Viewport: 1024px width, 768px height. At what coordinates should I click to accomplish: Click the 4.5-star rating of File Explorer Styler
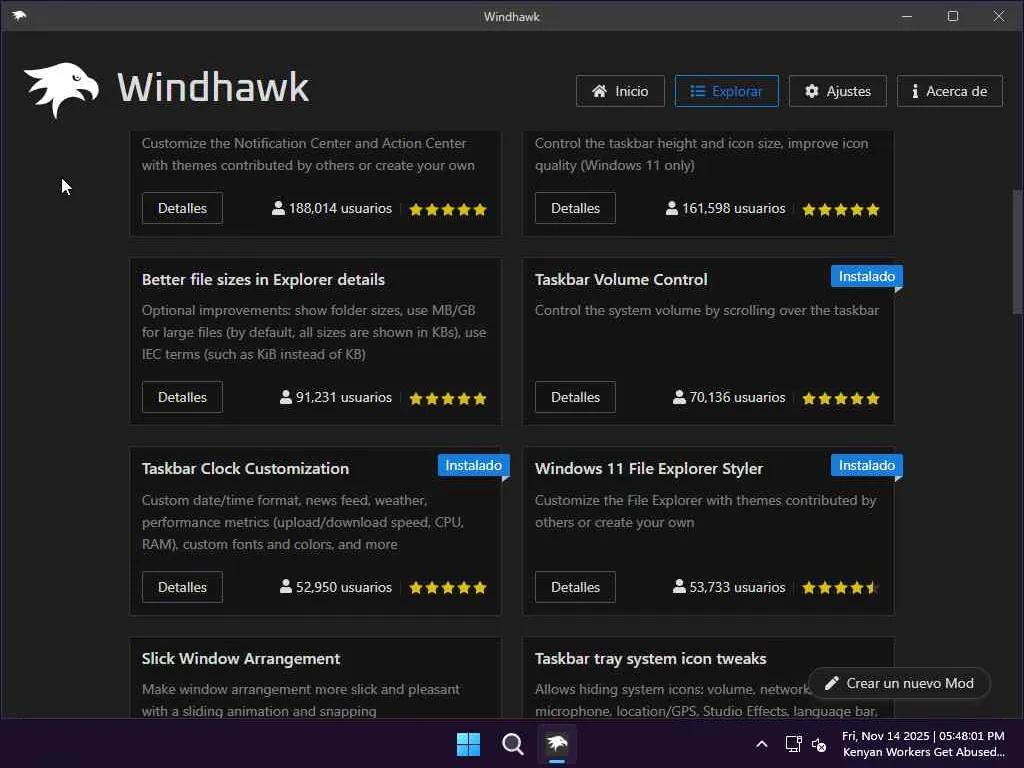point(840,588)
